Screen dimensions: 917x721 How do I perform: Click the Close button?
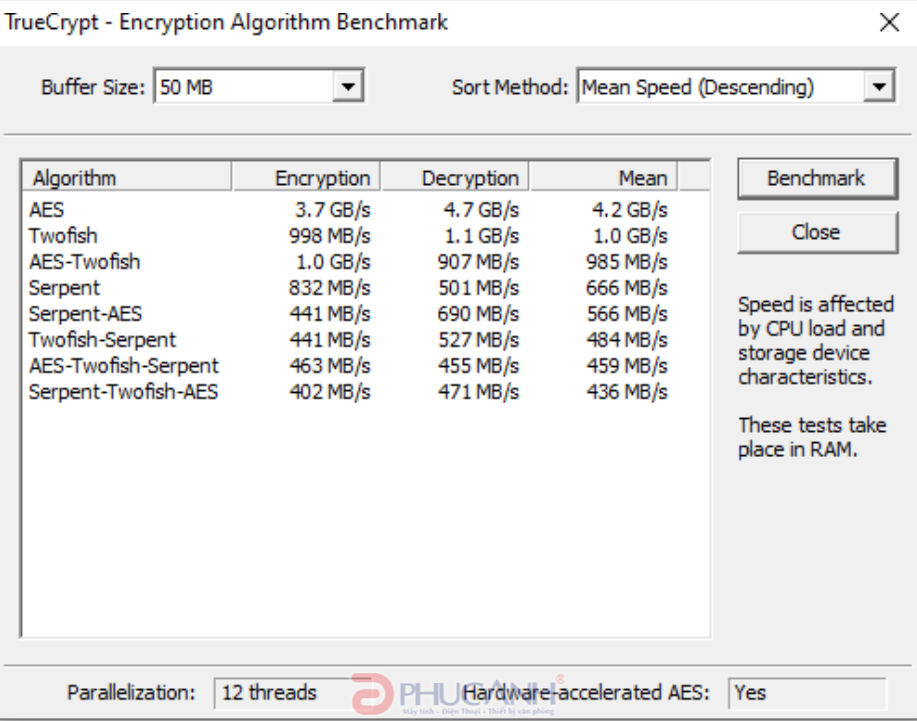tap(817, 232)
